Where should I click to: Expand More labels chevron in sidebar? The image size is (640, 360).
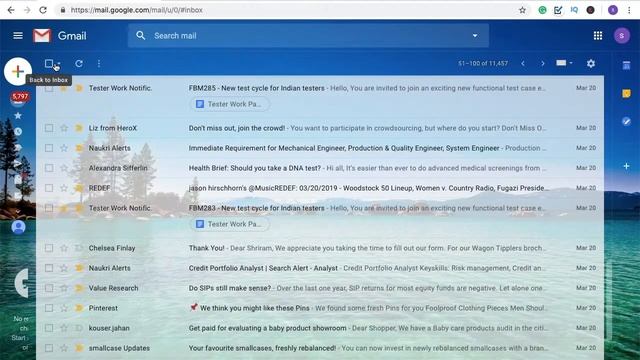pos(18,211)
